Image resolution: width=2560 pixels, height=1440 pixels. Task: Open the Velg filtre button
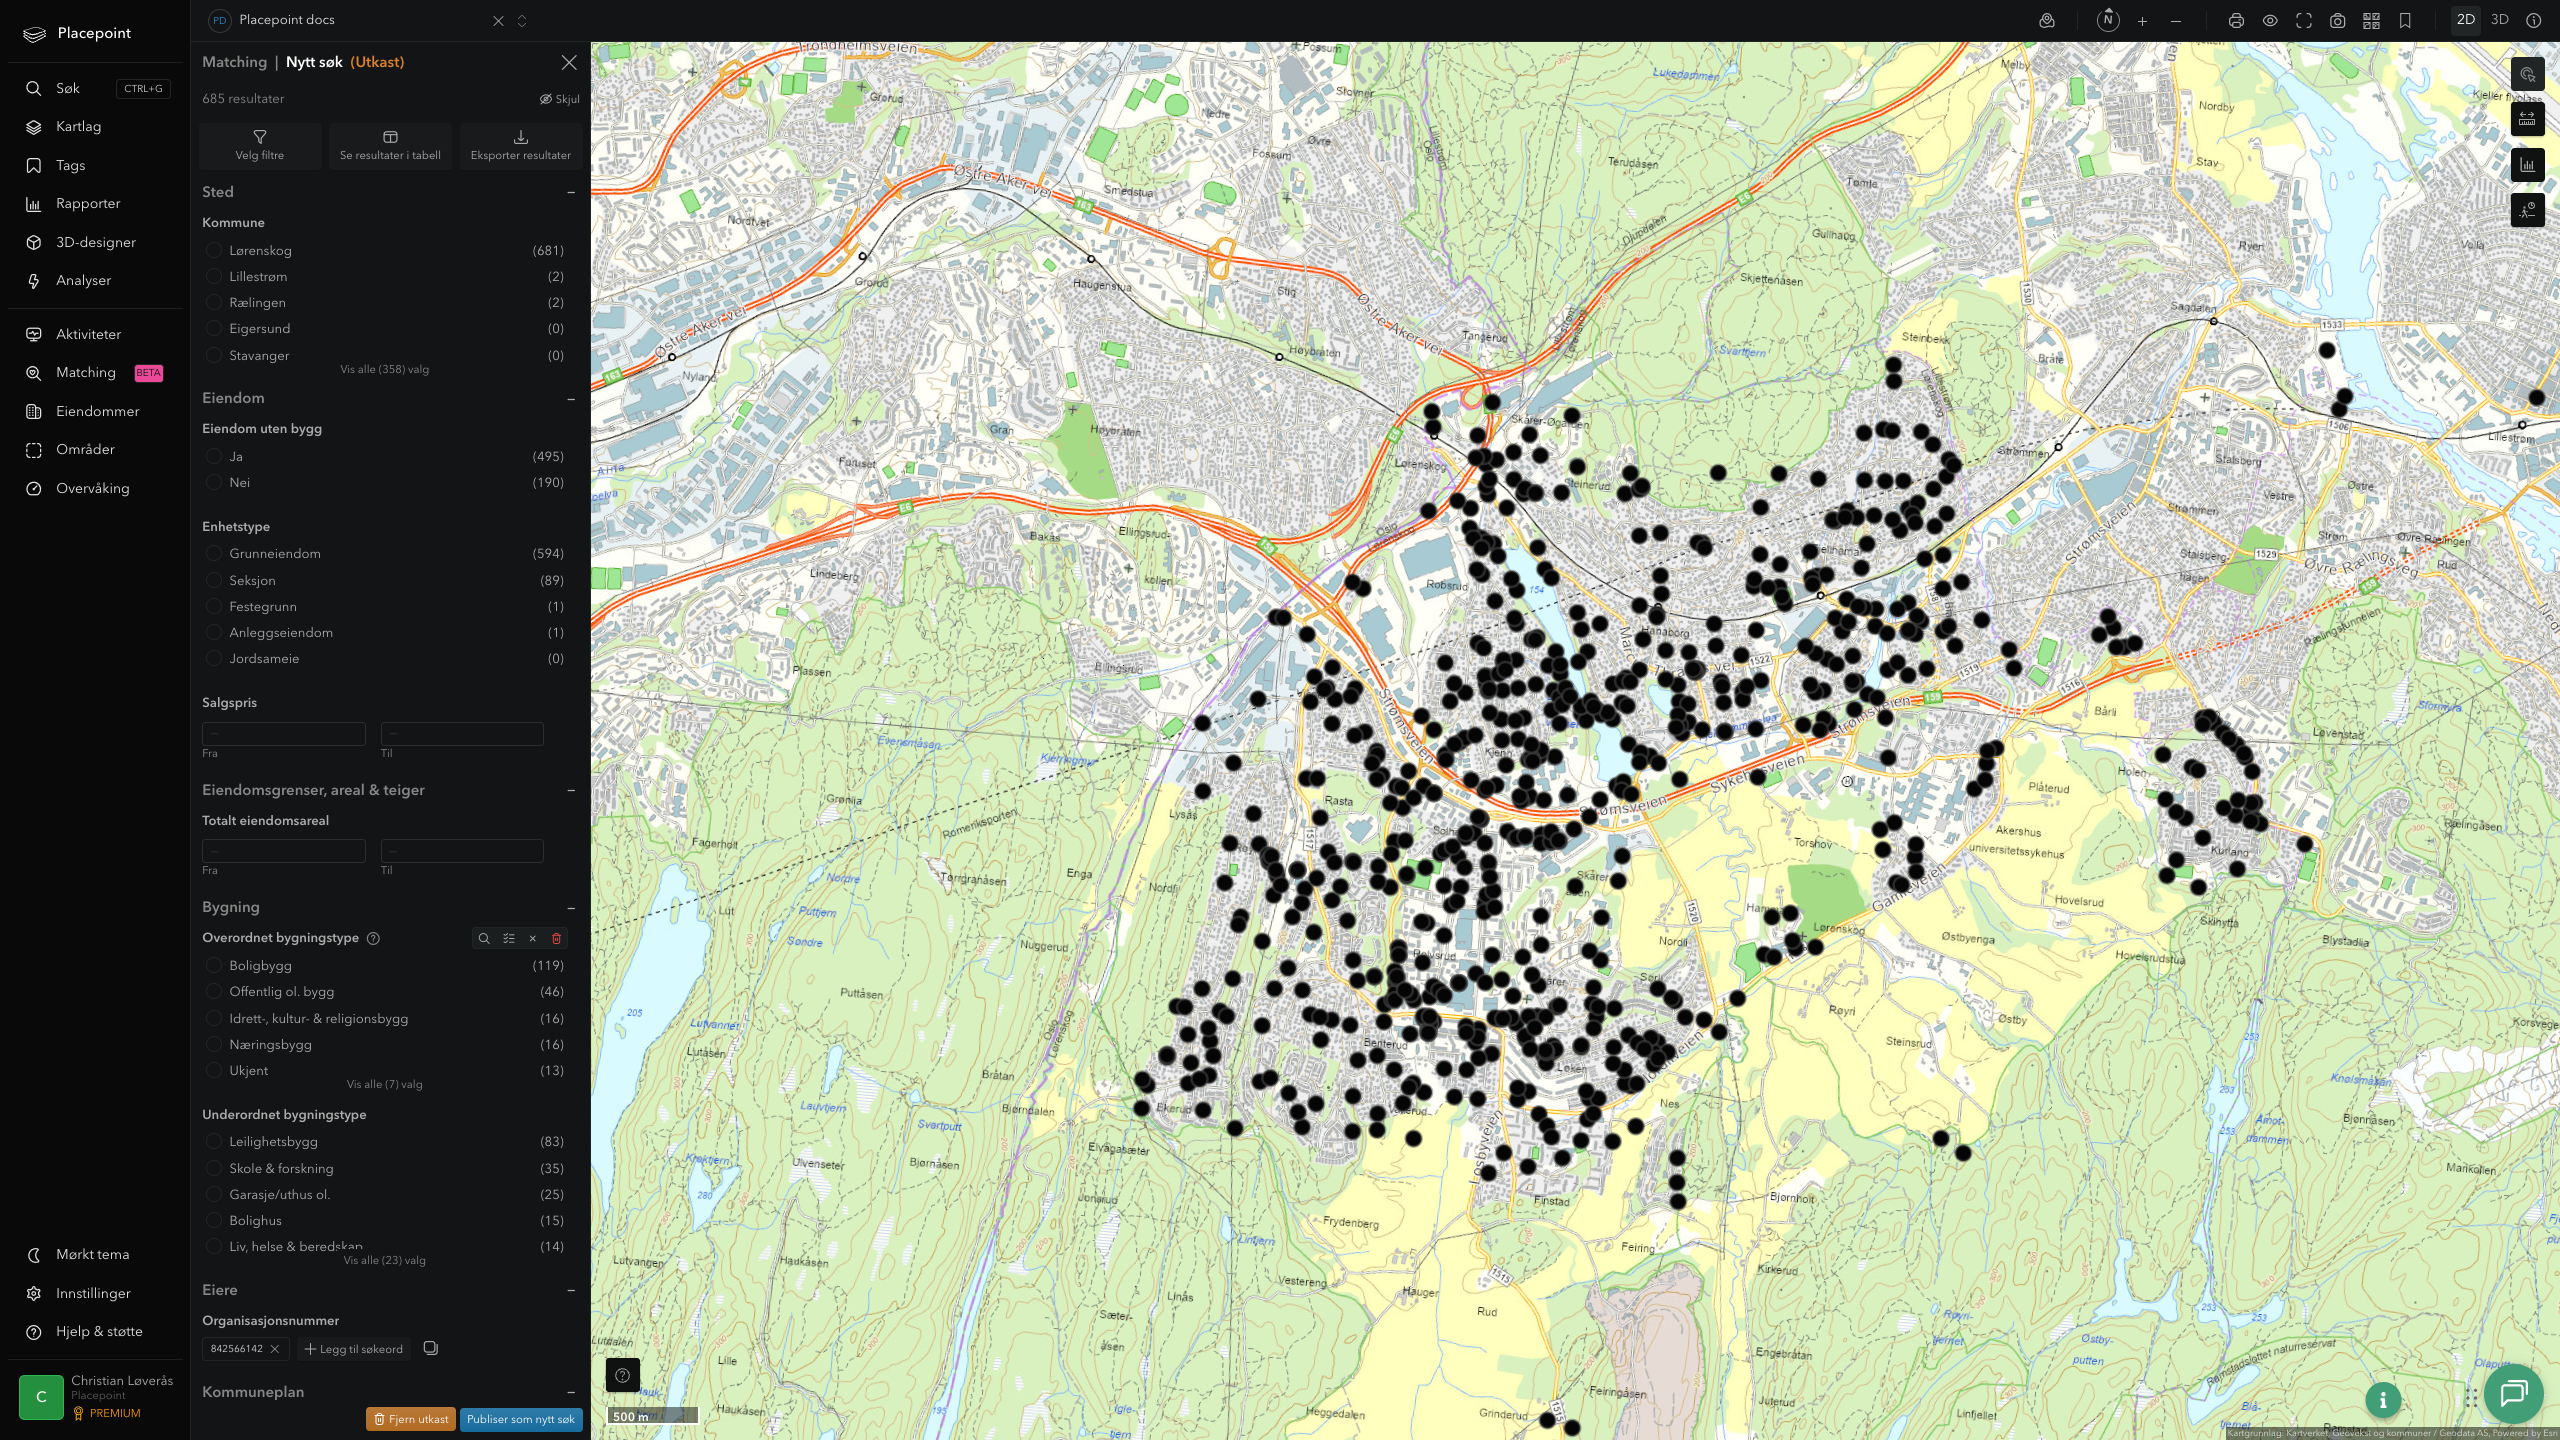click(260, 146)
